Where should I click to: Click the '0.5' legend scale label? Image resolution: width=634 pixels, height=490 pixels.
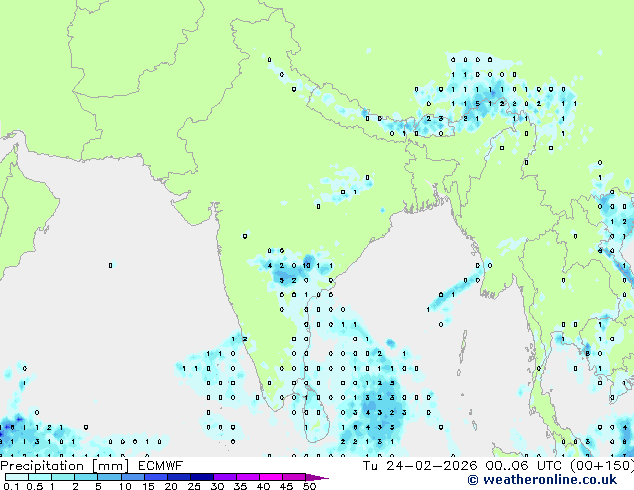[x=34, y=486]
